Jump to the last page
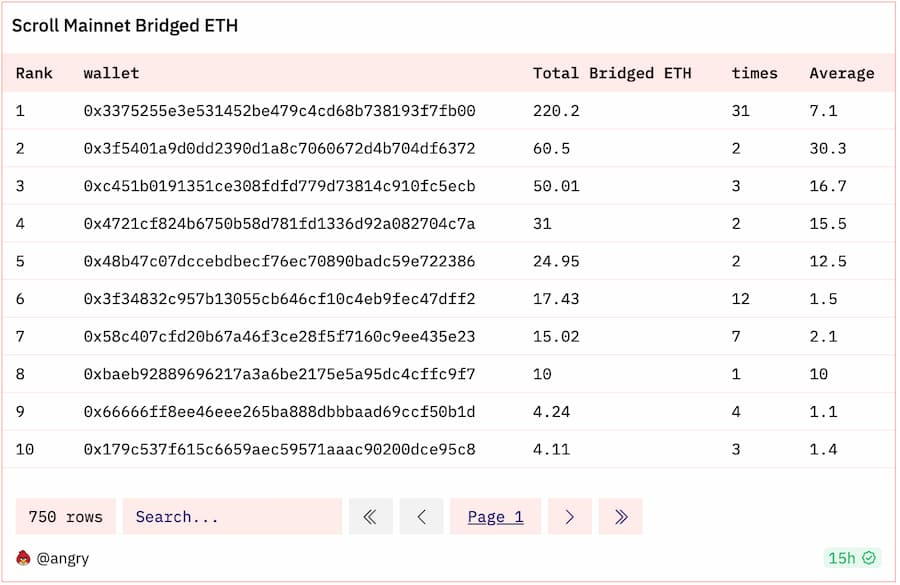 click(x=621, y=517)
